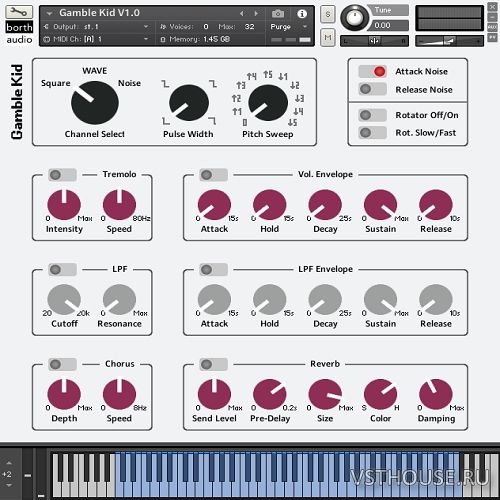This screenshot has height=500, width=500.
Task: Enable the Vol. Envelope section switch
Action: tap(213, 175)
